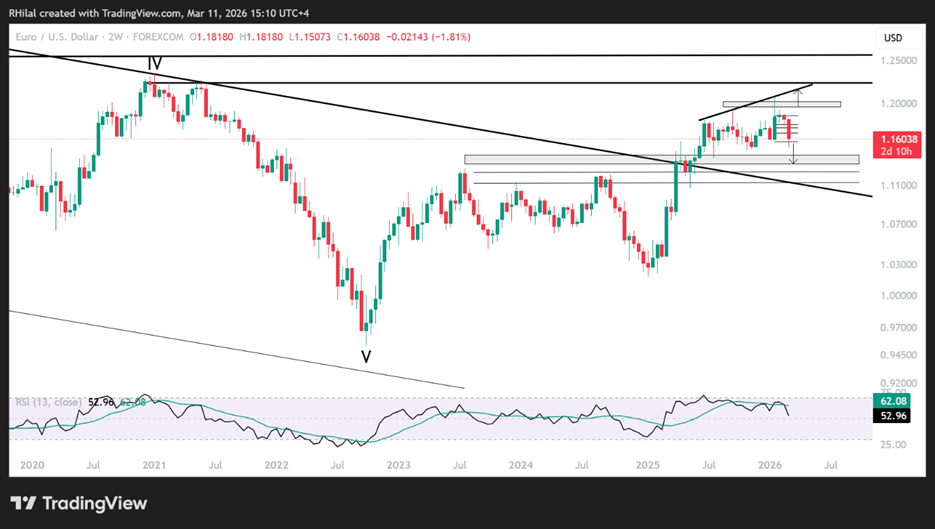
Task: Click the high value H1.18180
Action: (261, 37)
